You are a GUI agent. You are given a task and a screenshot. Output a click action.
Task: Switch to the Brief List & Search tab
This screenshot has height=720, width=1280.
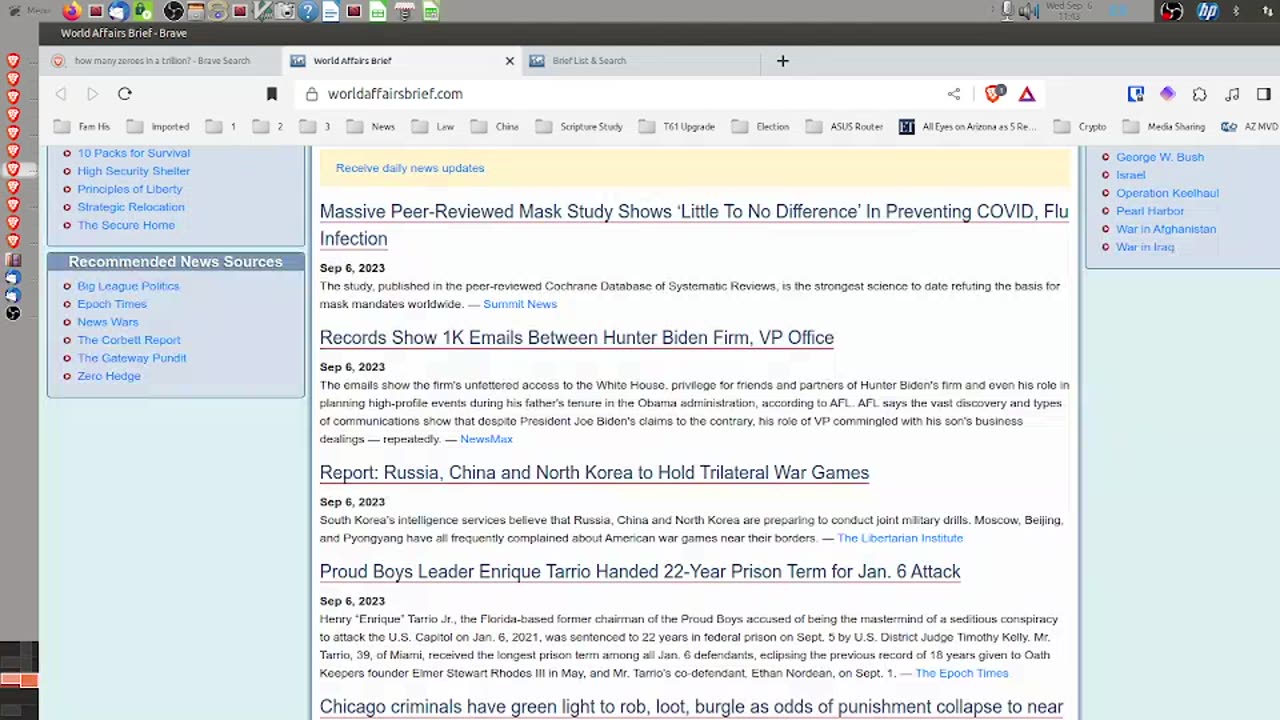tap(641, 61)
